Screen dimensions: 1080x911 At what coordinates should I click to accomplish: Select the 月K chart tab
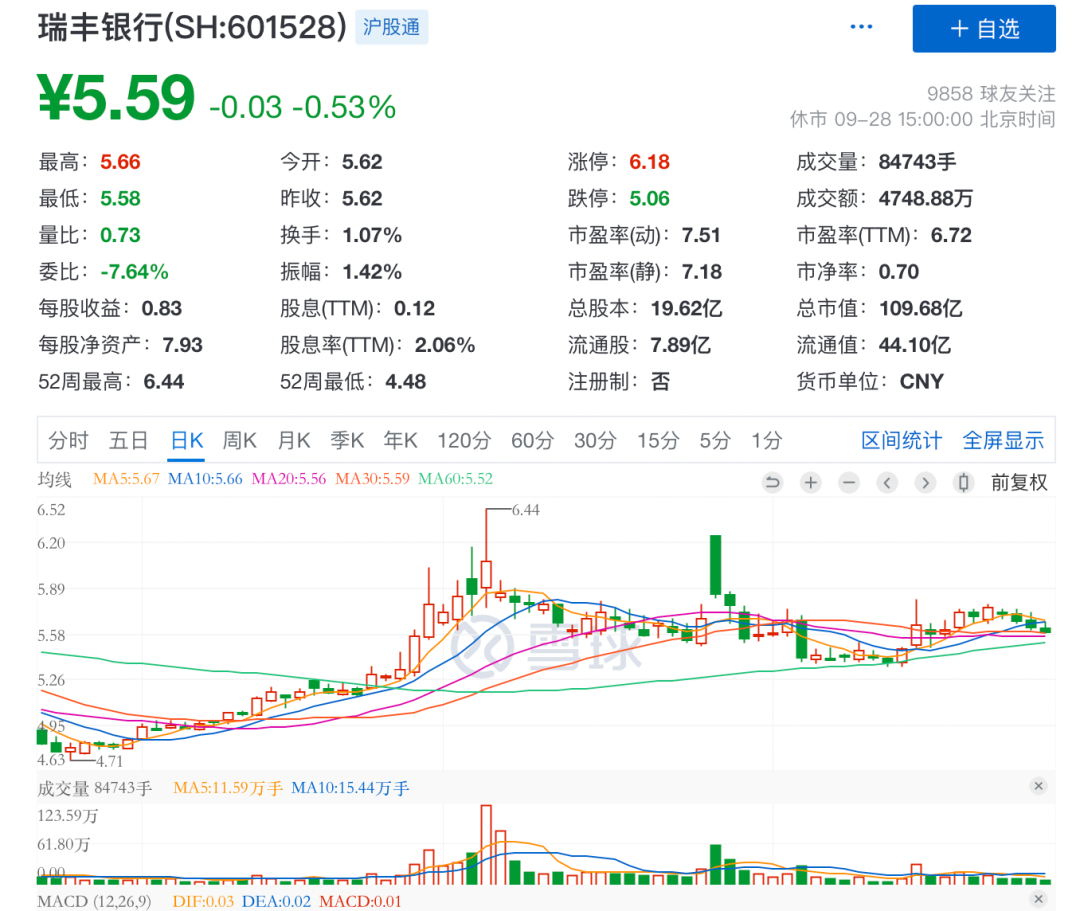click(294, 440)
